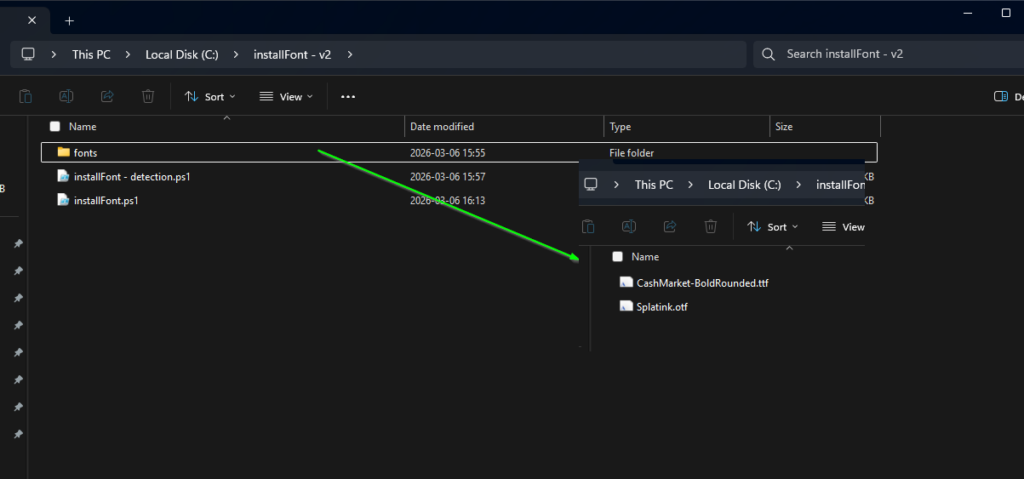Toggle the details pane icon at far right
This screenshot has height=479, width=1024.
[1000, 97]
